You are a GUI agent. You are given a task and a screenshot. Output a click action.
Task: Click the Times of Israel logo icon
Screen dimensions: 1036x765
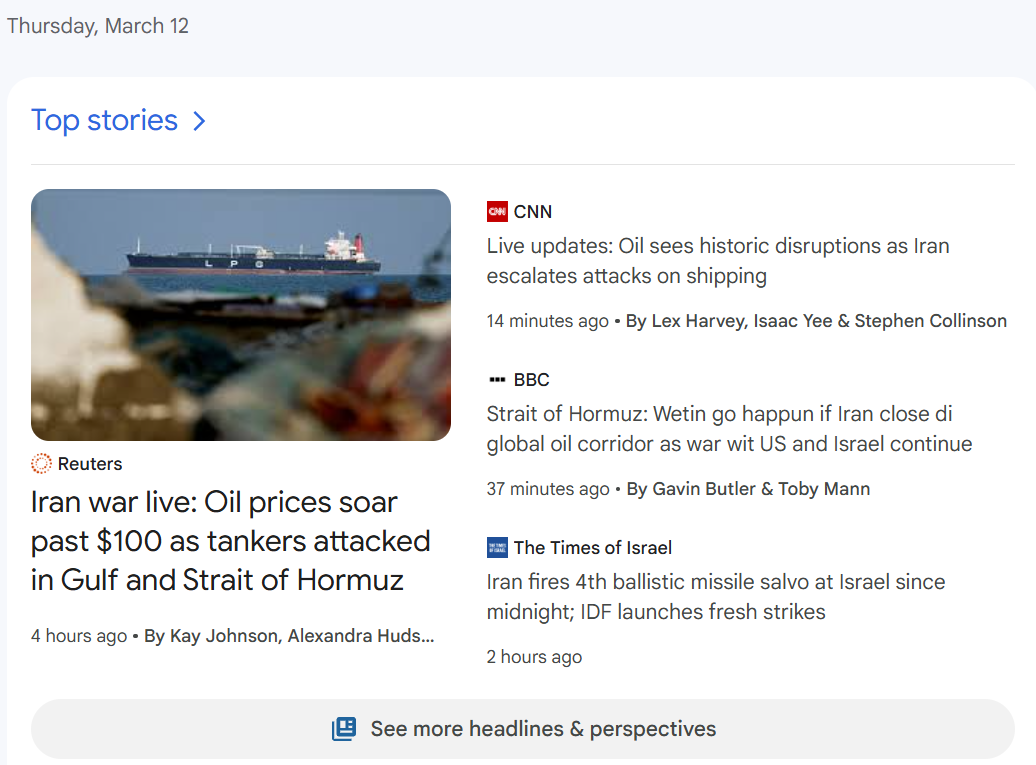[x=497, y=548]
